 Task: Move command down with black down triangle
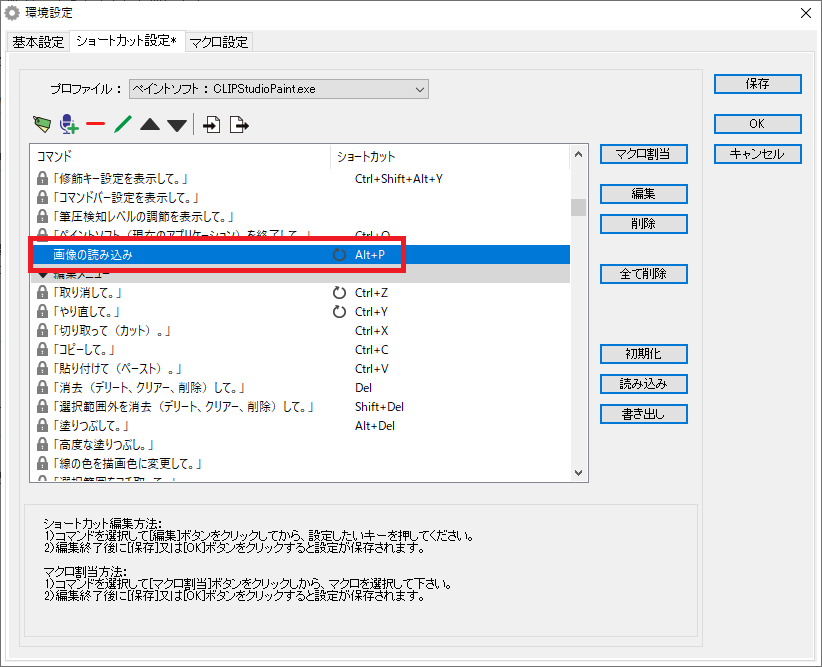click(177, 125)
